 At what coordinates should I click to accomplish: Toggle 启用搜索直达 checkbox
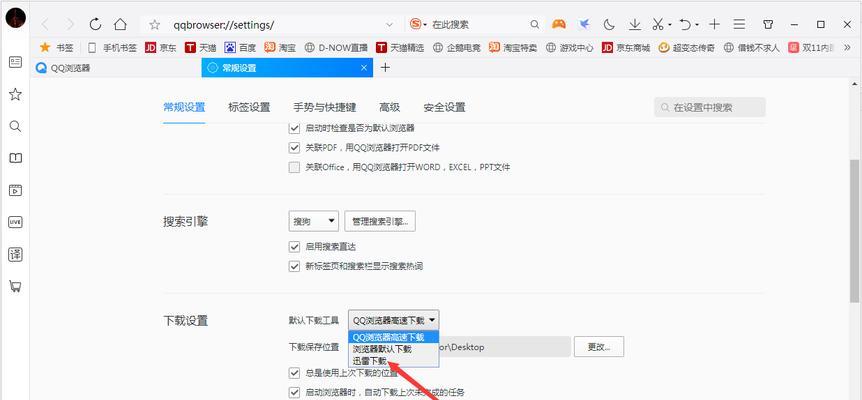pos(294,247)
